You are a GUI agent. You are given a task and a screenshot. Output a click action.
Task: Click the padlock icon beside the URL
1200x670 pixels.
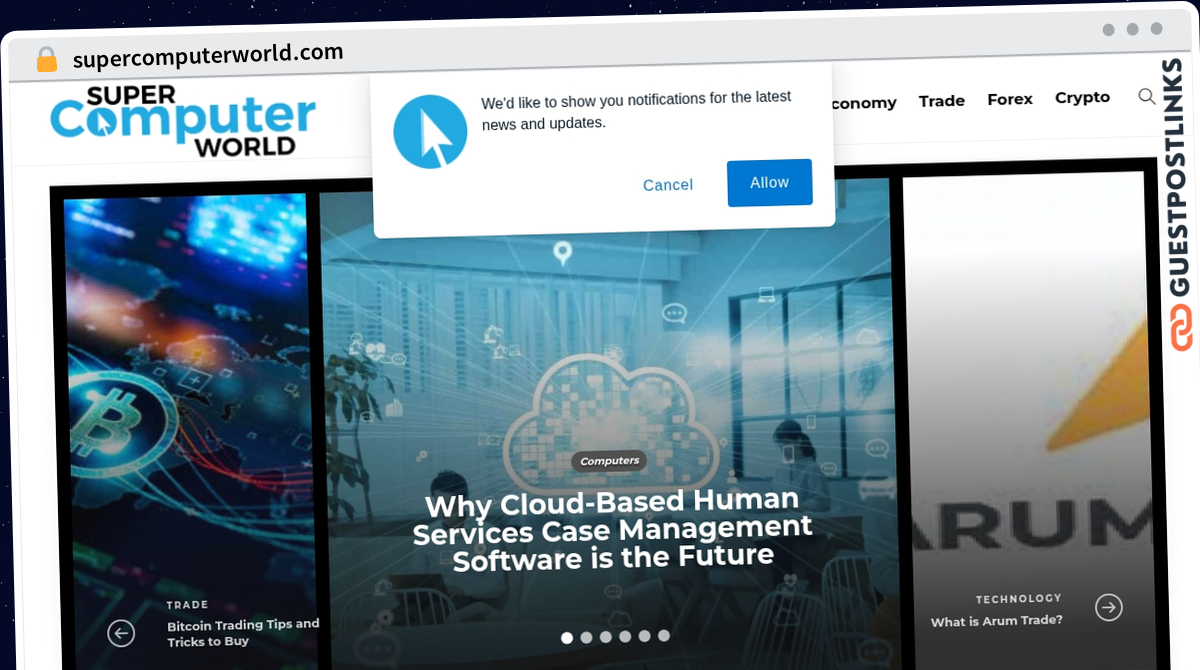pyautogui.click(x=47, y=60)
